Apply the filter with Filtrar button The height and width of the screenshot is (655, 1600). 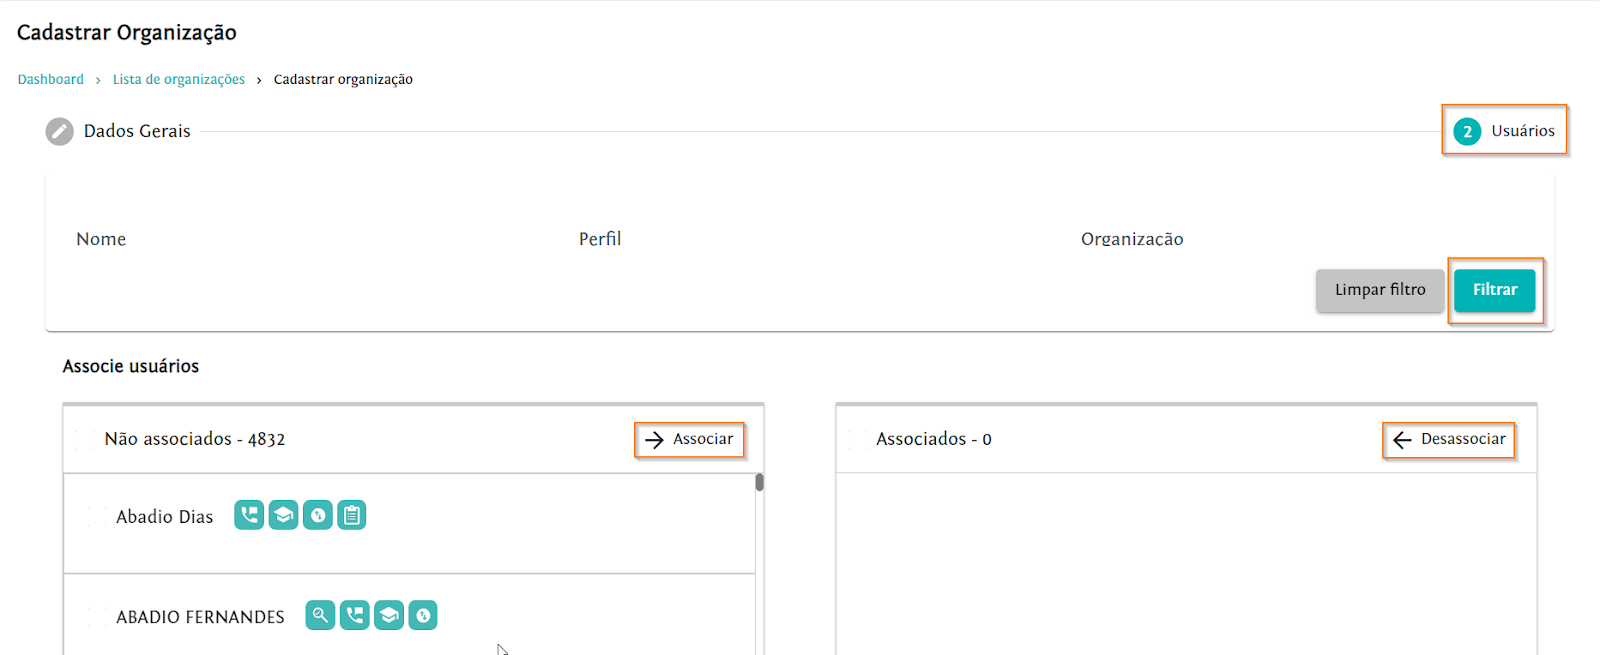point(1494,290)
